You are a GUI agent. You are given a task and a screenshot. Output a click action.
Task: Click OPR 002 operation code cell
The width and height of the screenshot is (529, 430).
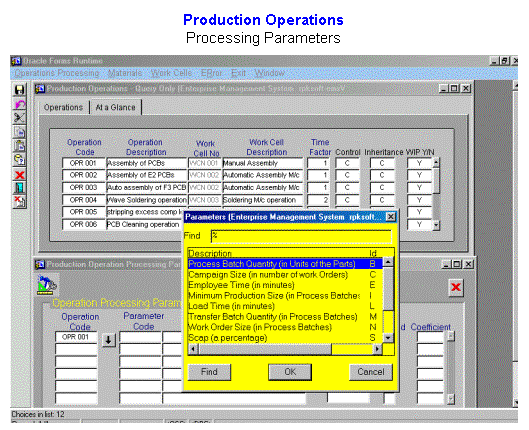point(83,175)
